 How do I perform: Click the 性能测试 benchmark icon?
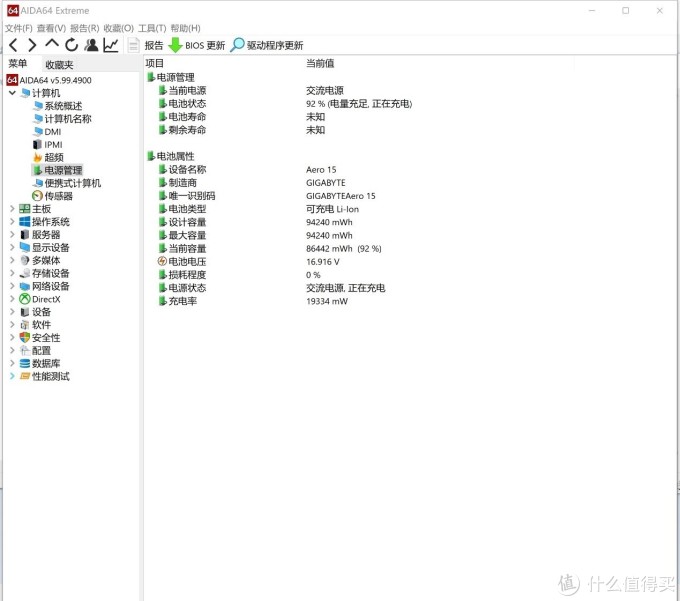(x=25, y=376)
